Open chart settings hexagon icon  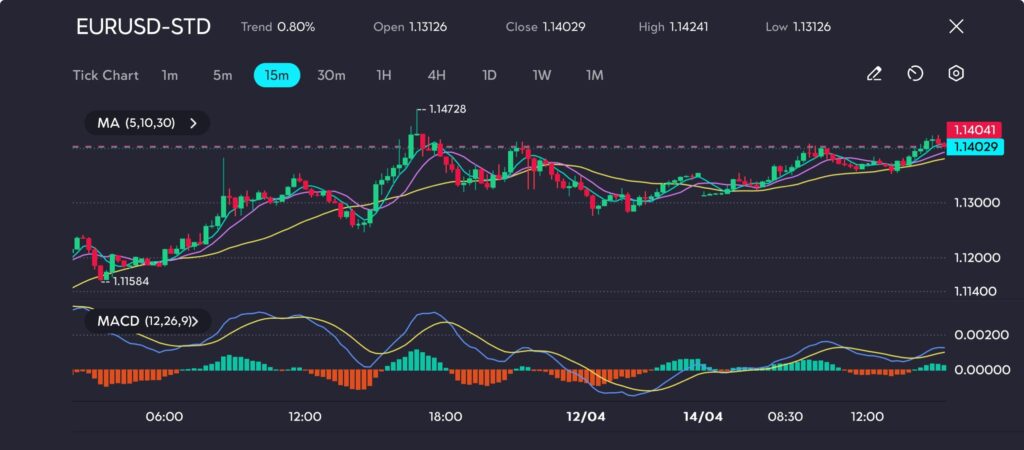point(956,74)
